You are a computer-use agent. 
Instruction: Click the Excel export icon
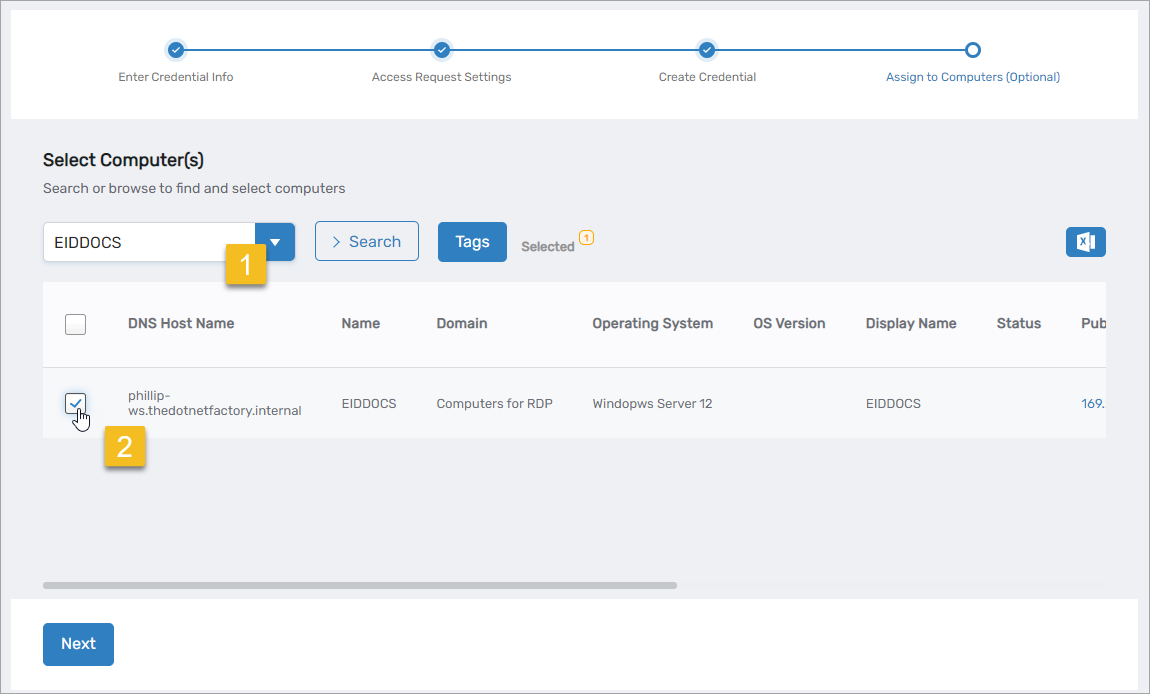coord(1085,242)
